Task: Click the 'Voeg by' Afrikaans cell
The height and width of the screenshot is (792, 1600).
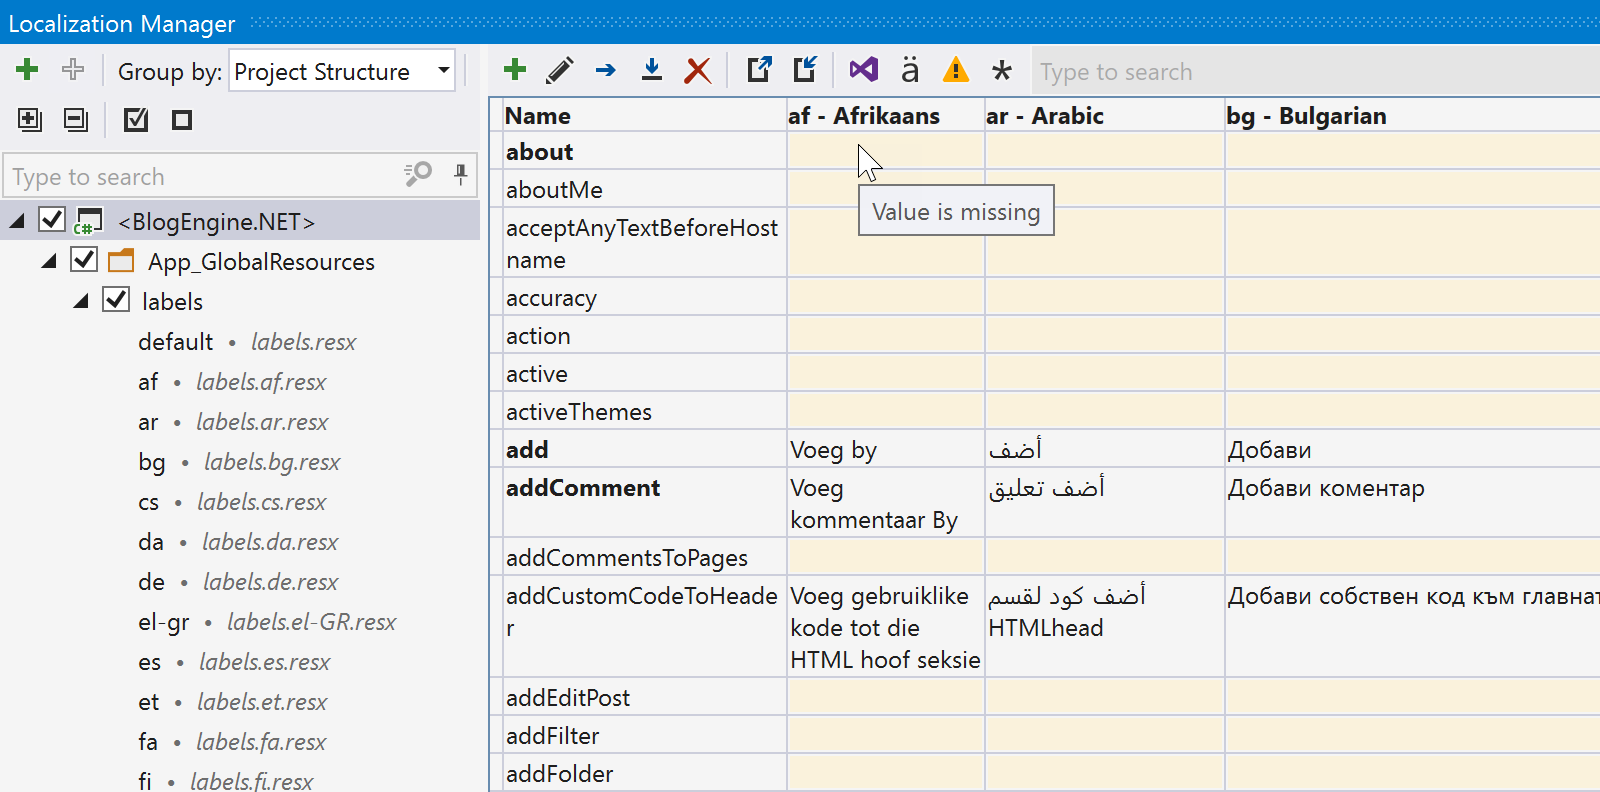Action: (x=885, y=449)
